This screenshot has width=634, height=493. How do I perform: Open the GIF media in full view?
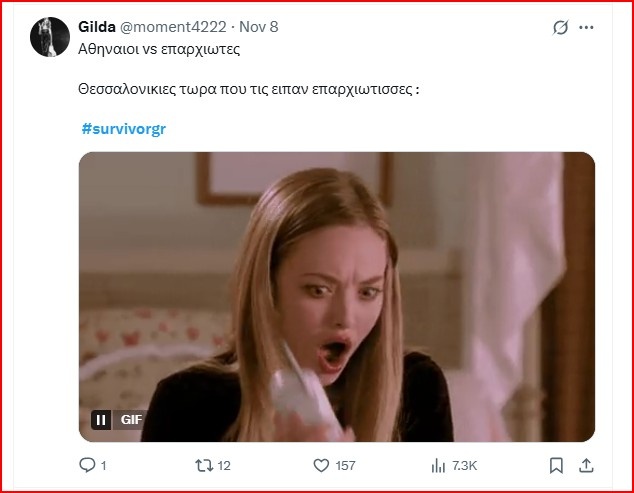(x=336, y=297)
